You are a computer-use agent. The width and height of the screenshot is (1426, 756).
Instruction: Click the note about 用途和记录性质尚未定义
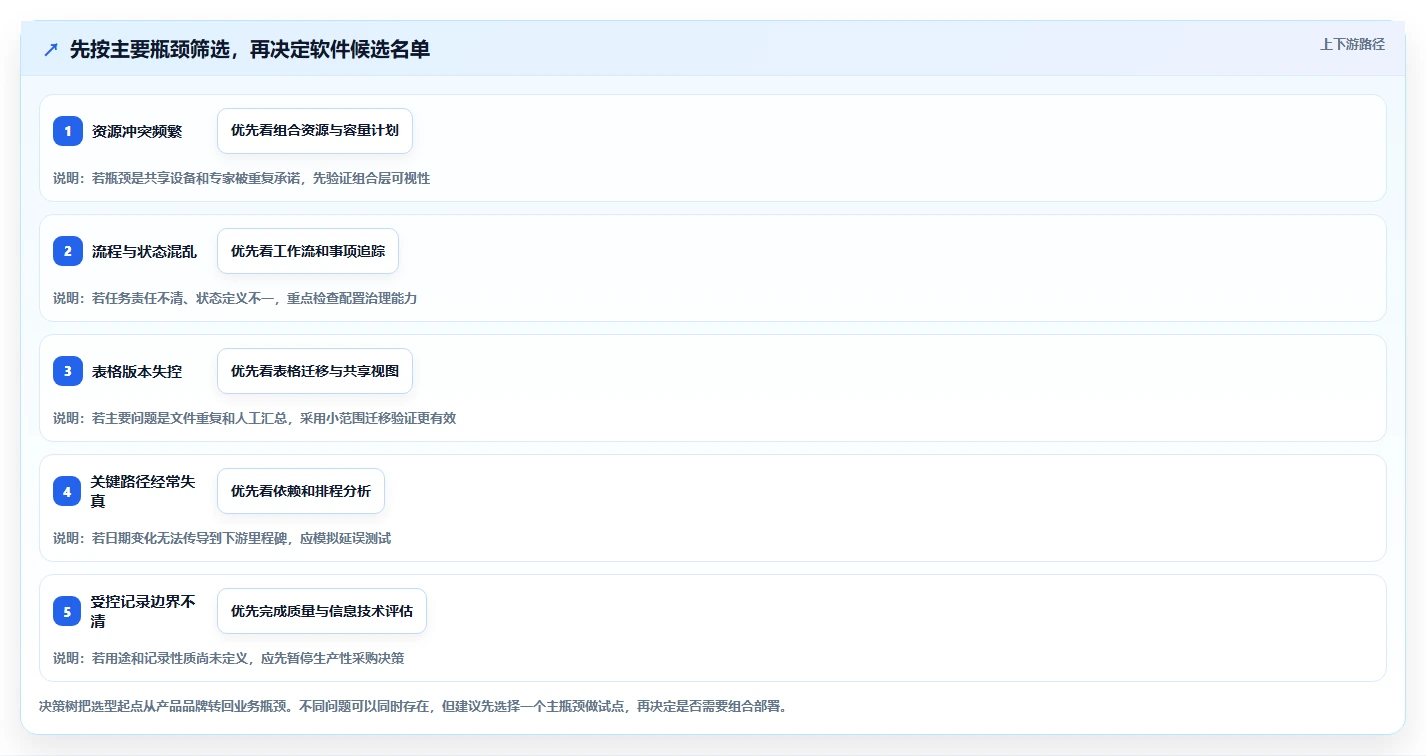click(228, 658)
